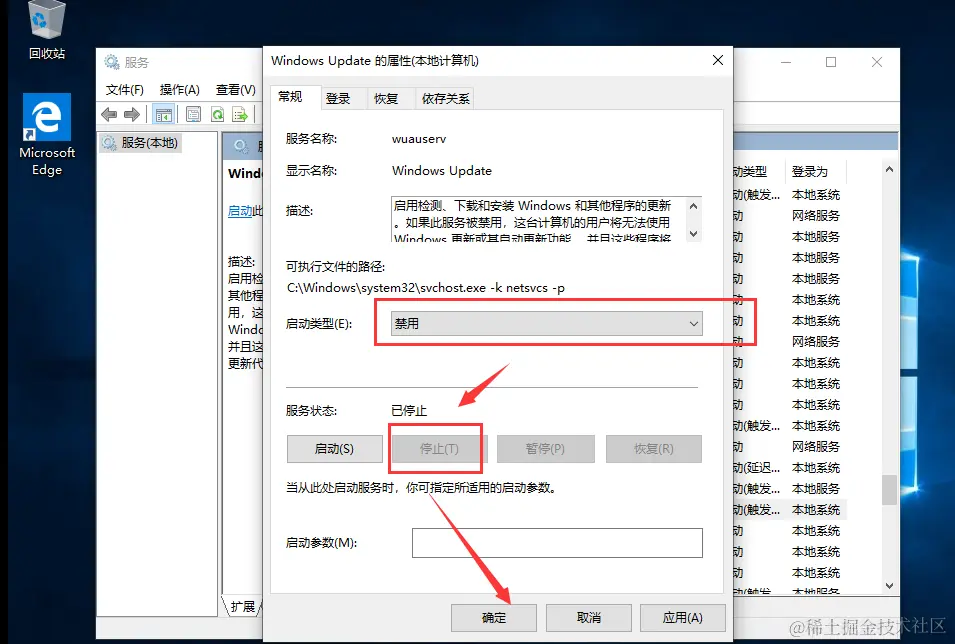Click the 登录为 column header

pos(815,172)
